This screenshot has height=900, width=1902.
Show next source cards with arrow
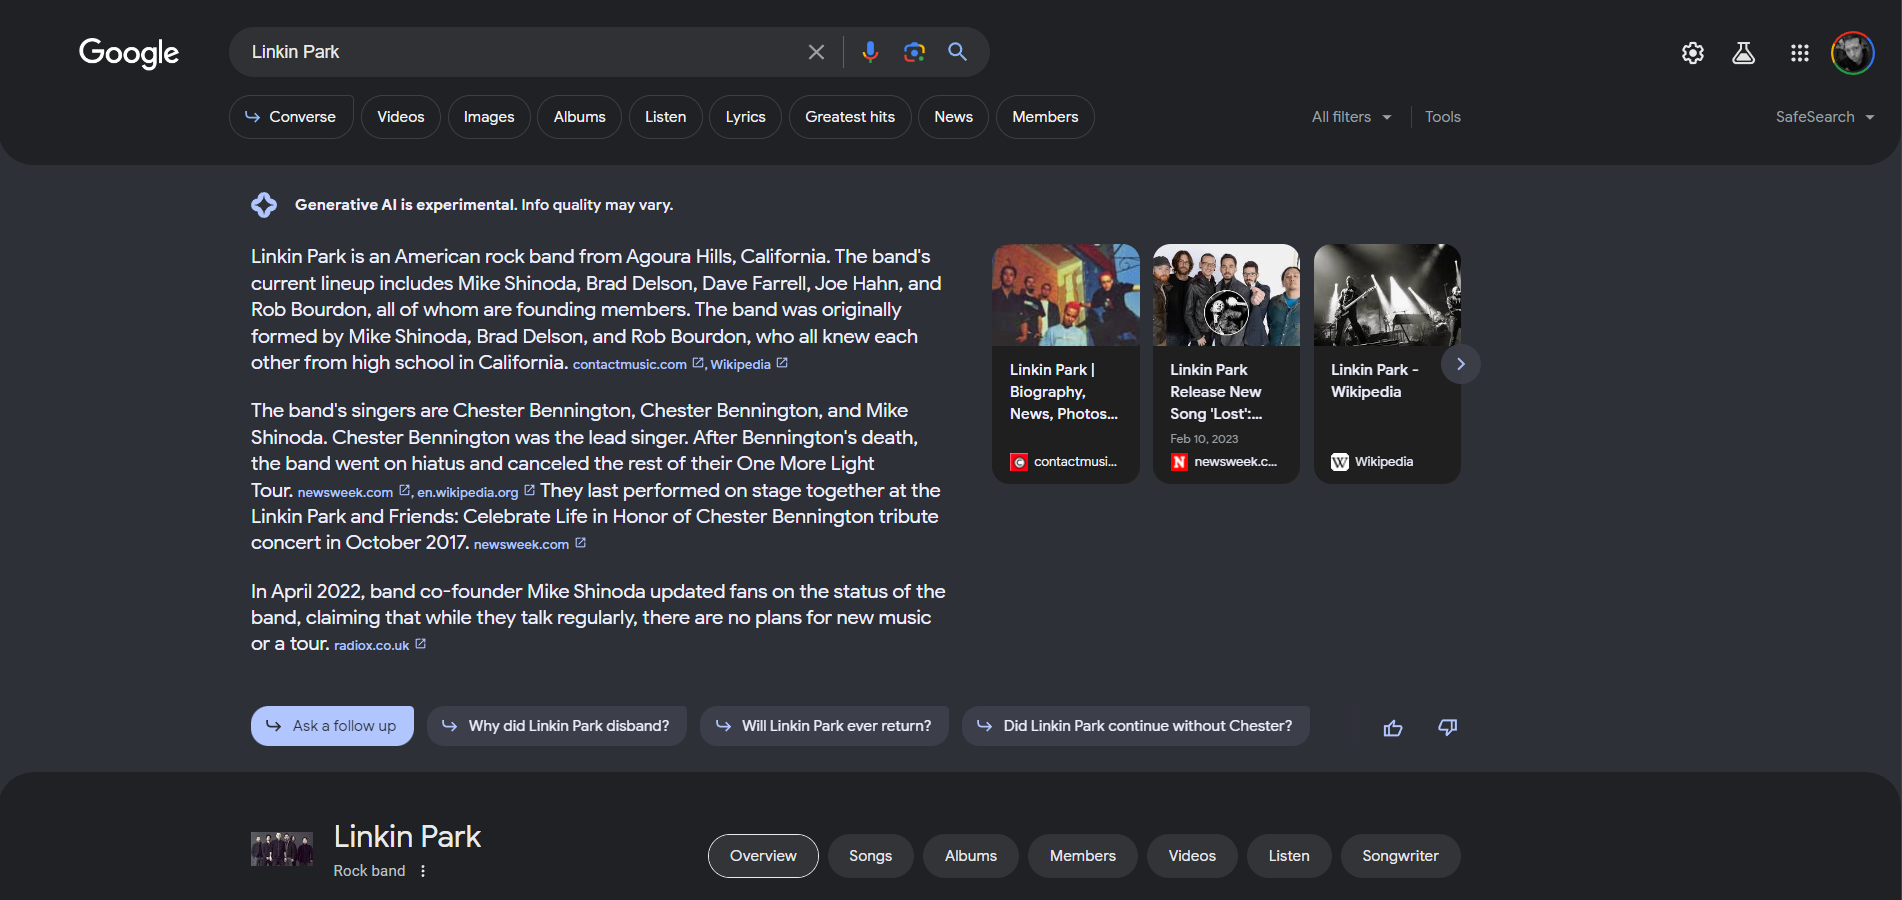[x=1460, y=364]
